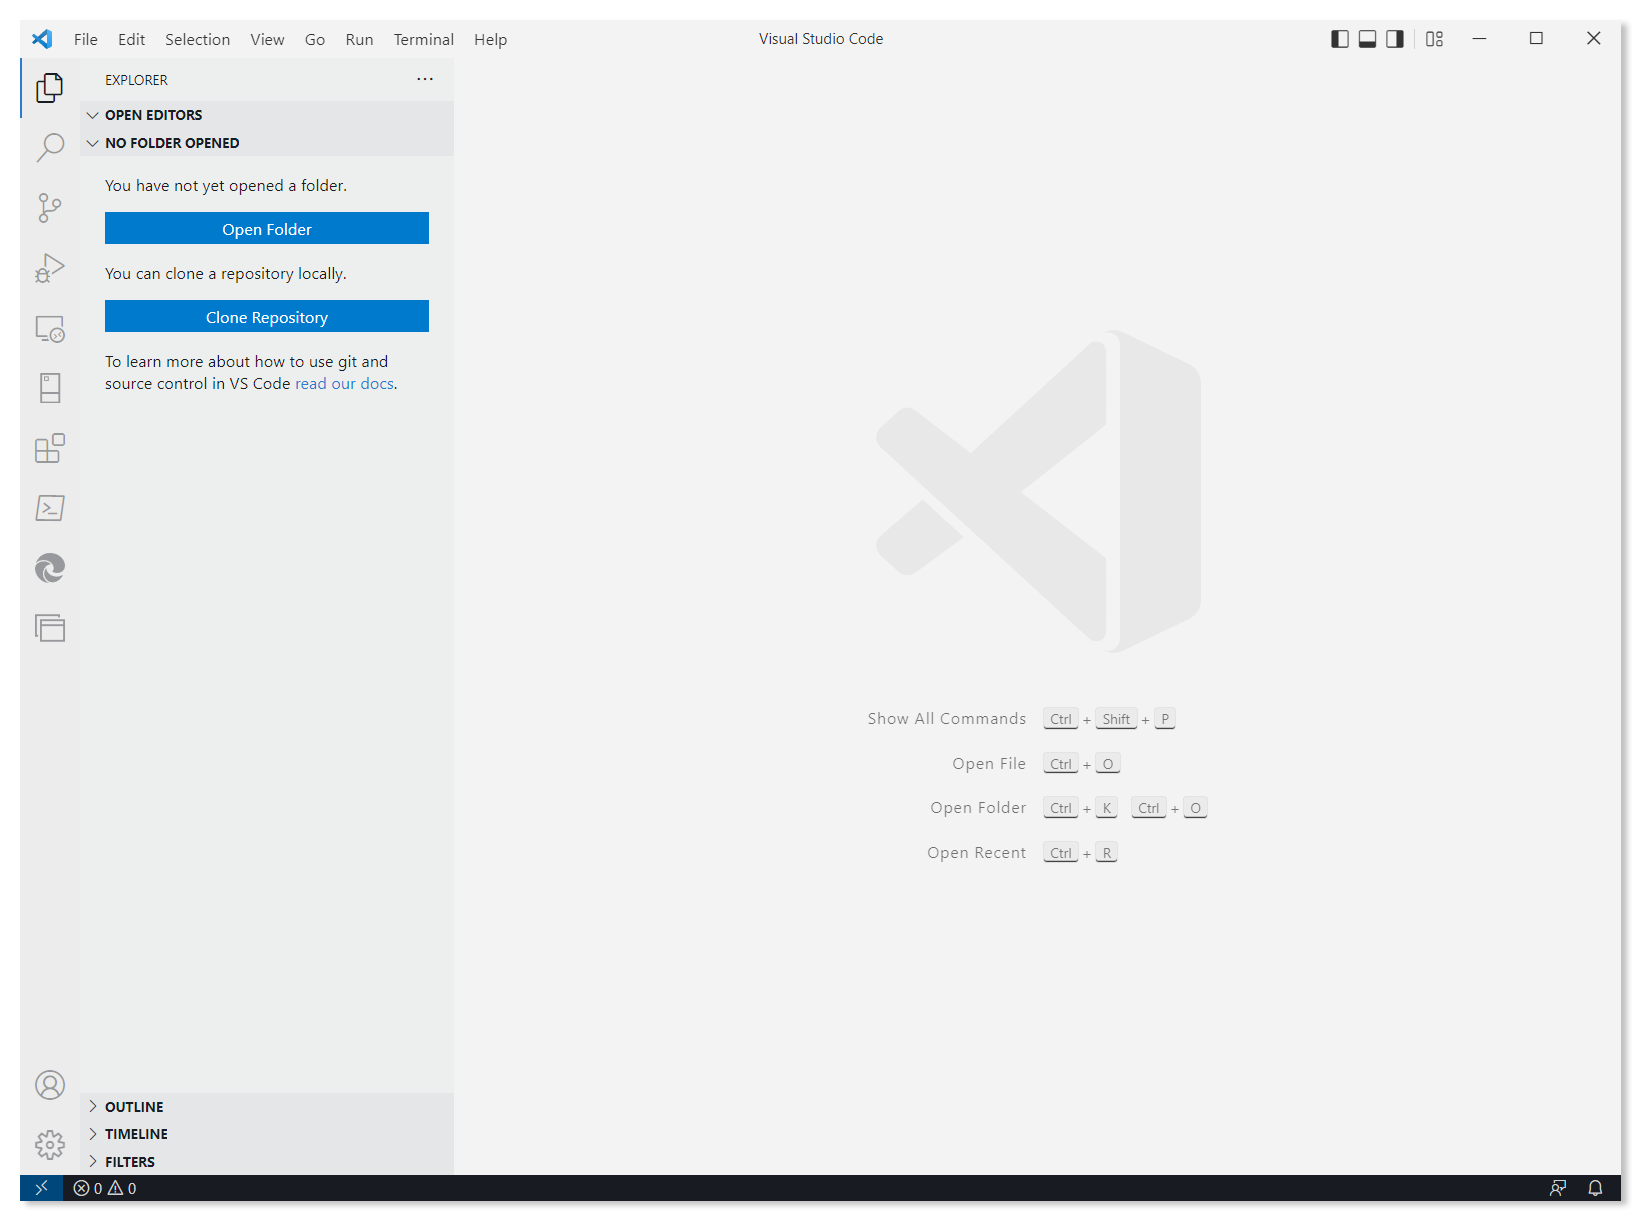The height and width of the screenshot is (1221, 1641).
Task: Expand the Timeline section
Action: (267, 1134)
